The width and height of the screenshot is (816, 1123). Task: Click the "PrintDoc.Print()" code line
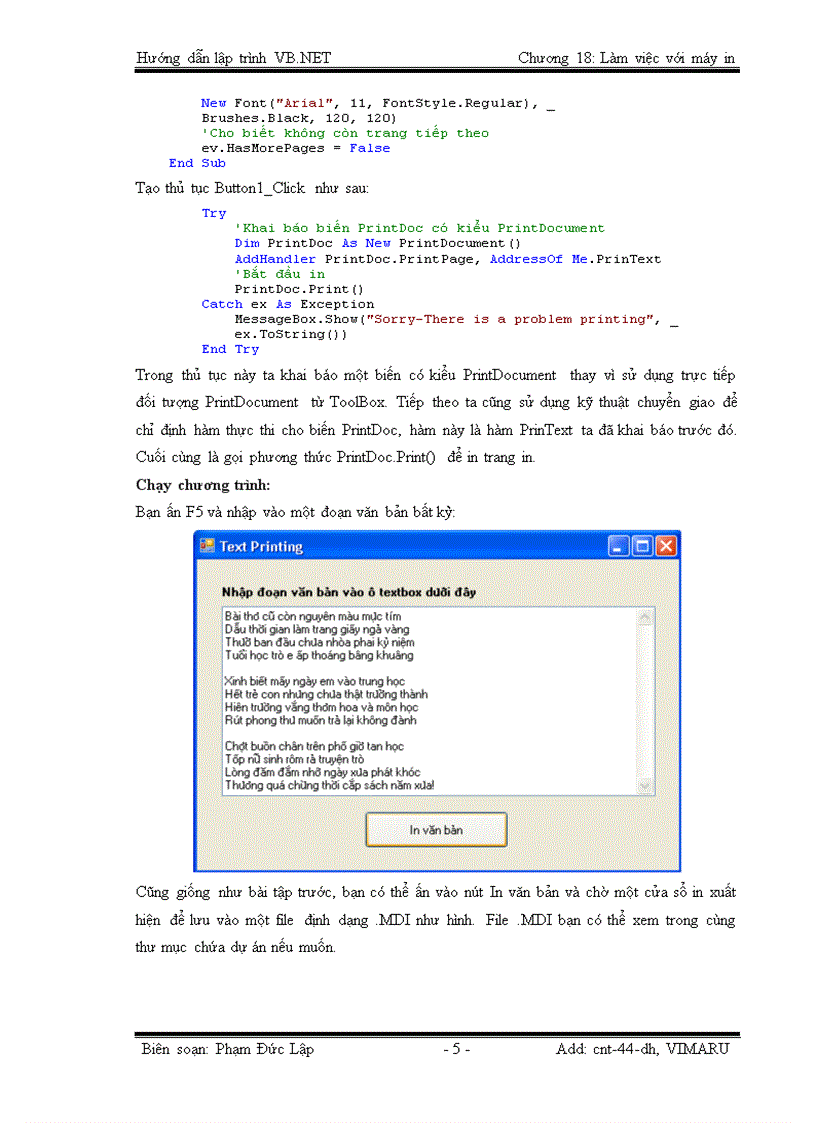(285, 289)
